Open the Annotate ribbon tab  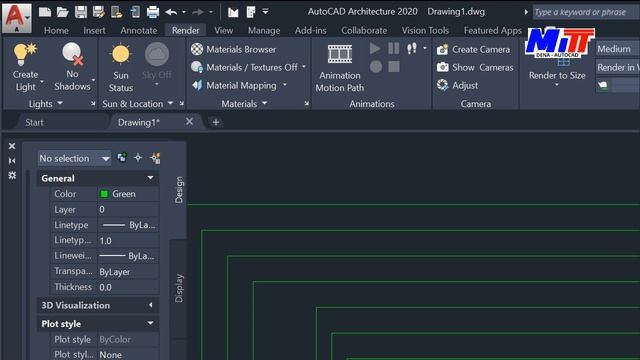(x=139, y=30)
